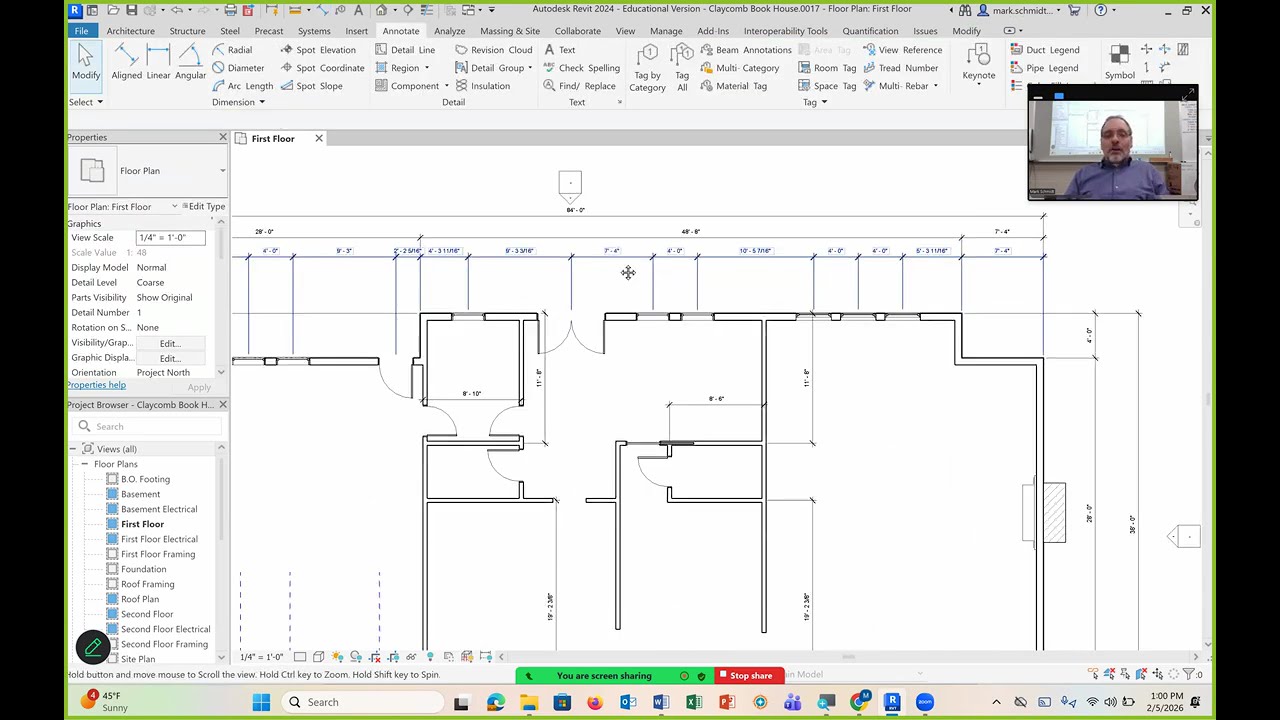Close the Properties palette

pos(222,137)
